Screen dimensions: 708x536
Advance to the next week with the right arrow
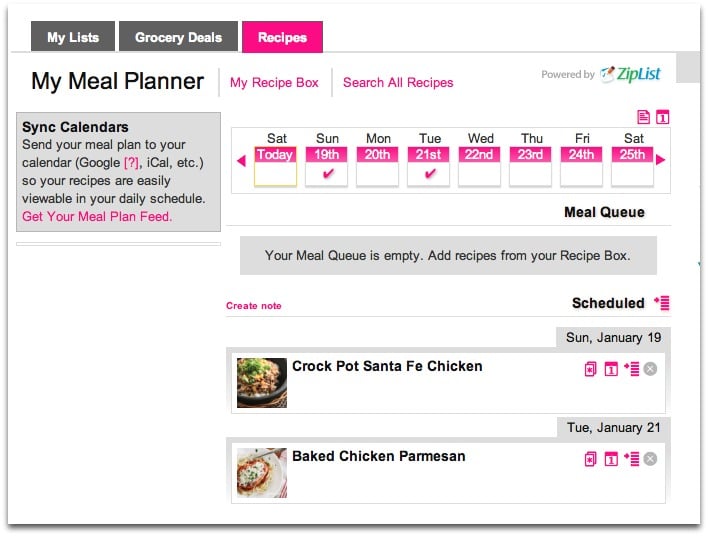click(660, 159)
